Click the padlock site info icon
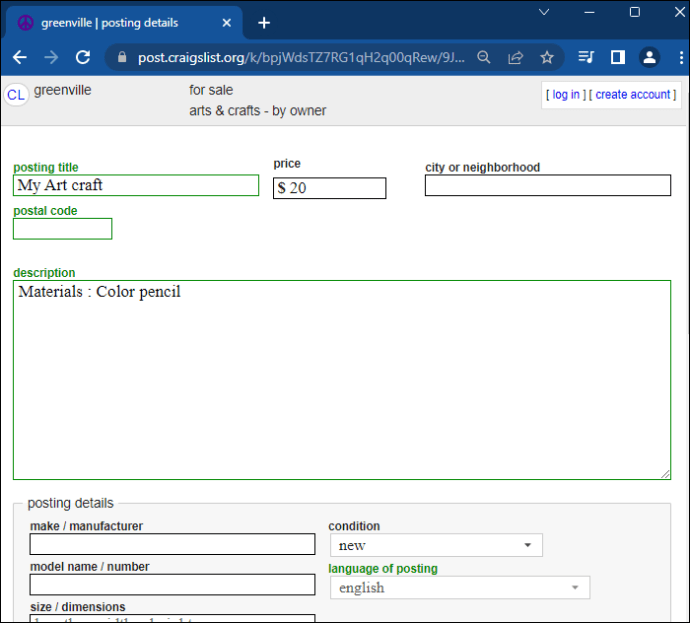 (122, 57)
